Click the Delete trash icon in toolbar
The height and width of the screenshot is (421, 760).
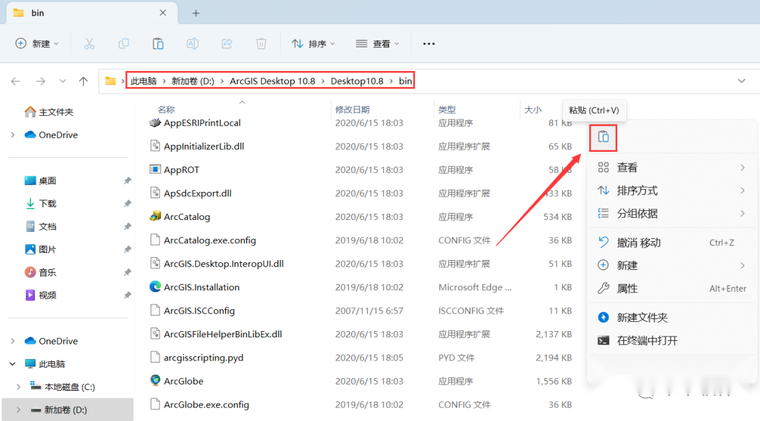tap(261, 44)
